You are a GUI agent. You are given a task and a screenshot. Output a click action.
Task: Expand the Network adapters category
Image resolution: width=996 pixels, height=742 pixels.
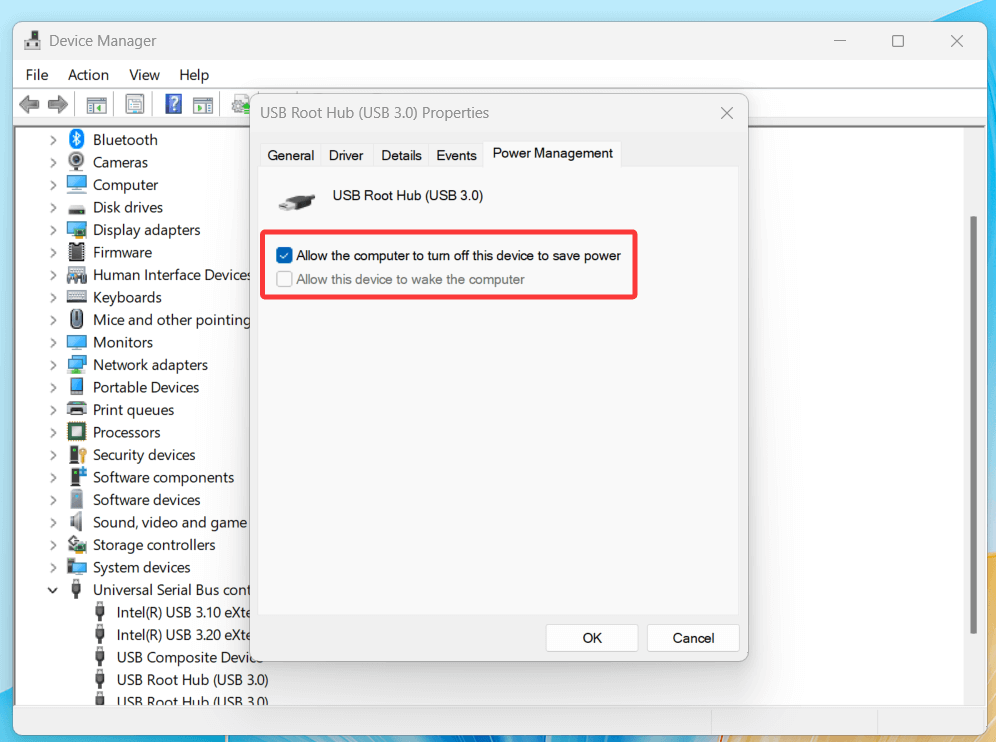click(x=52, y=364)
